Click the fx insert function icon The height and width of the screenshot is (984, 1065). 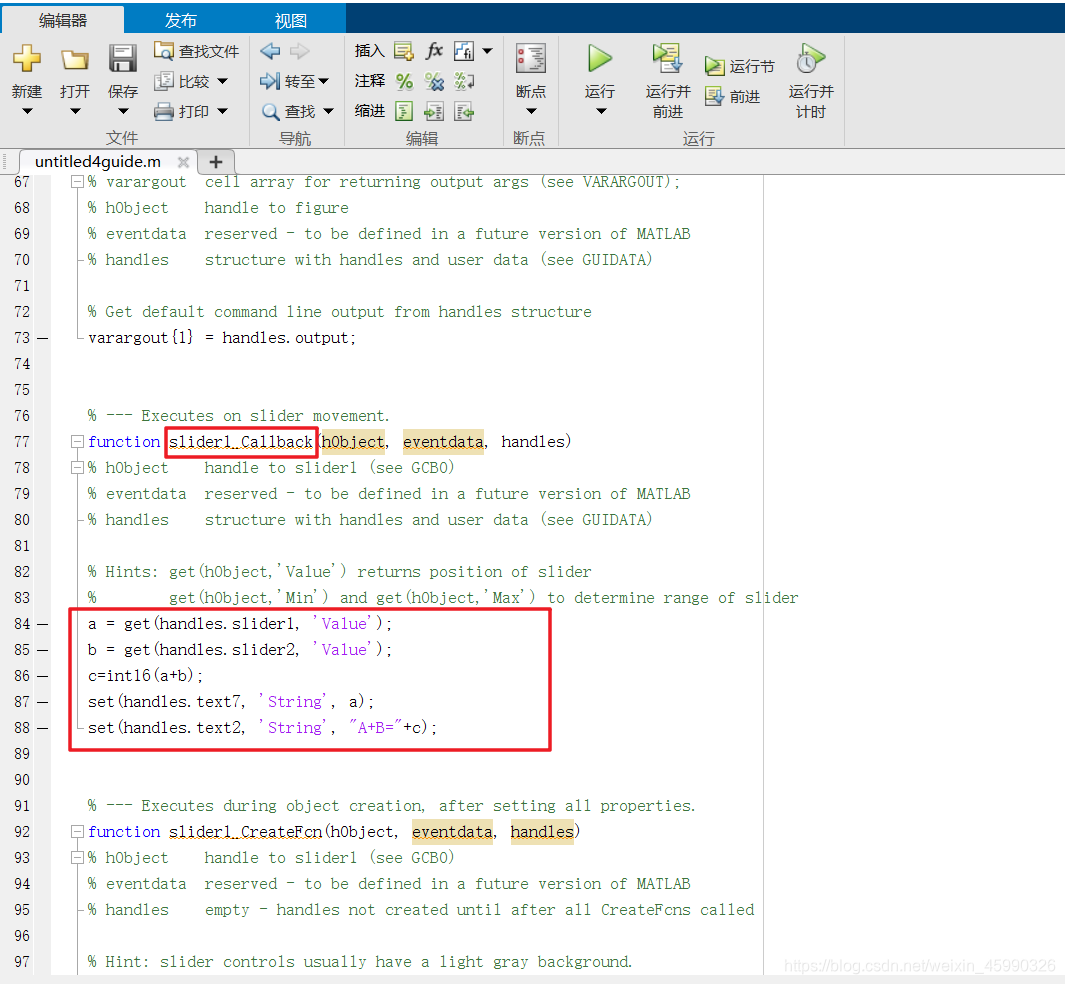[x=434, y=51]
